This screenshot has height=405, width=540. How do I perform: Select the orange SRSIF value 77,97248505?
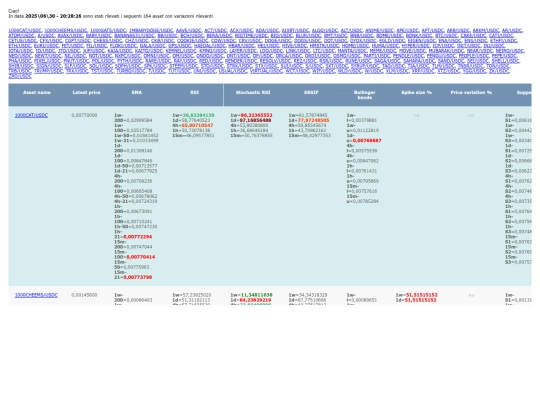pos(313,120)
